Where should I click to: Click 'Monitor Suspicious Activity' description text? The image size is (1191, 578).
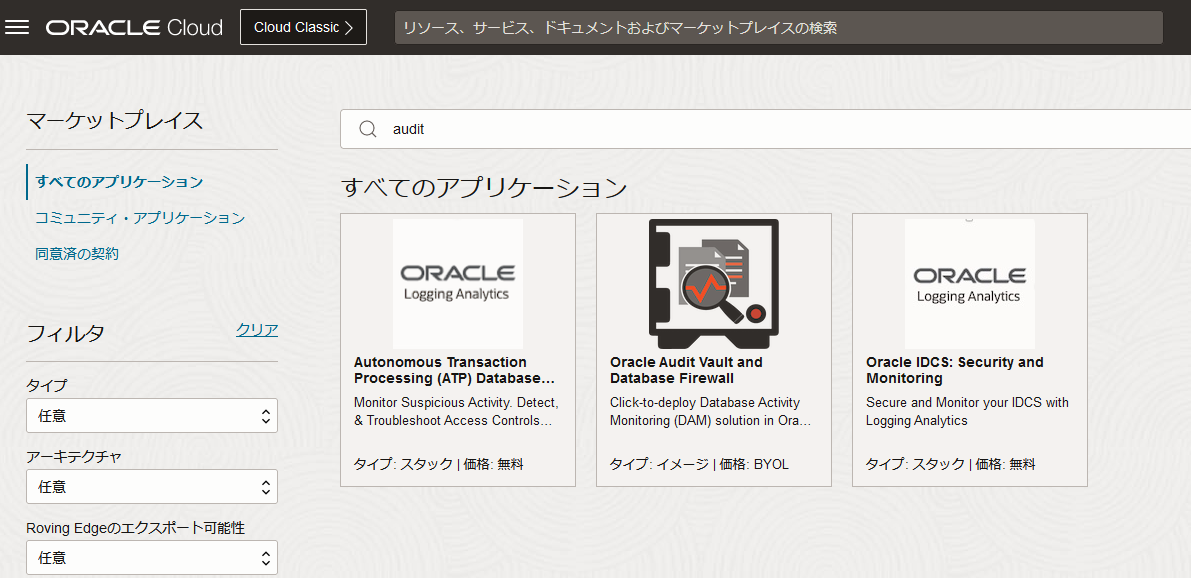pos(456,411)
